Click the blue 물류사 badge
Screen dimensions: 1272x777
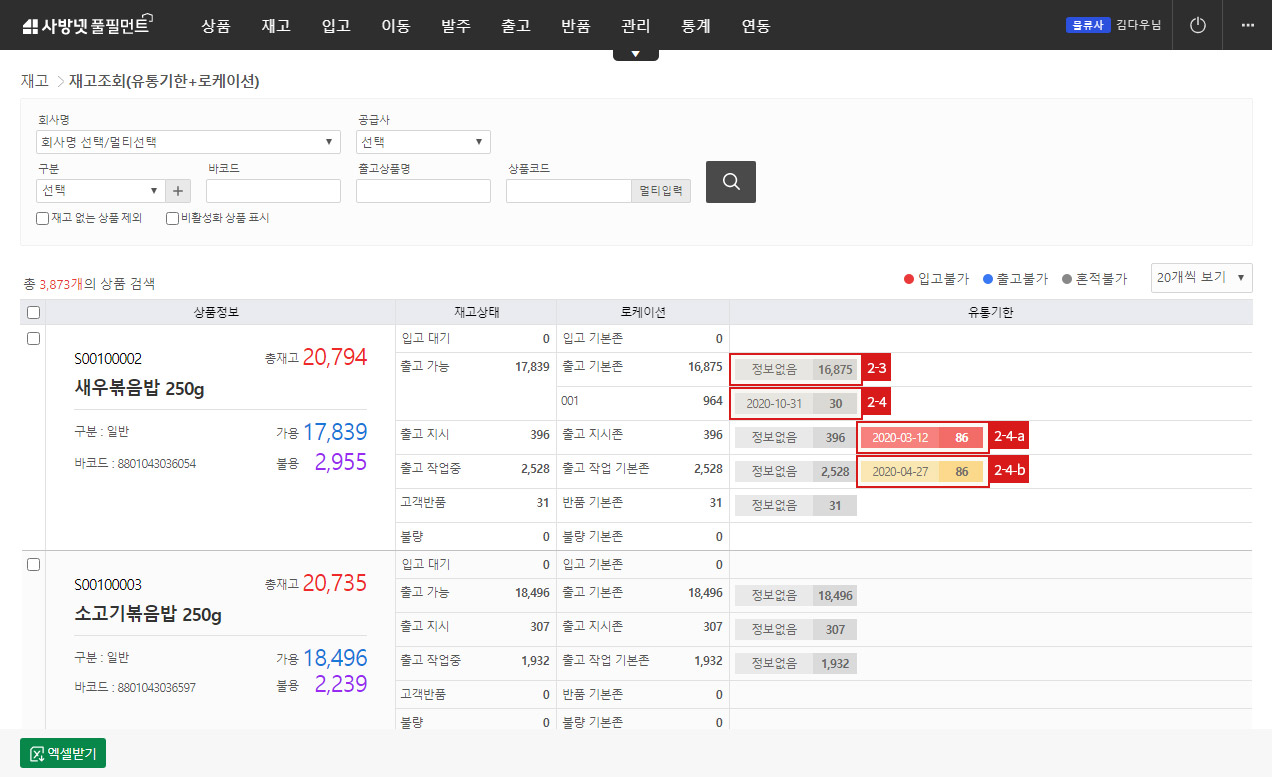[1088, 25]
